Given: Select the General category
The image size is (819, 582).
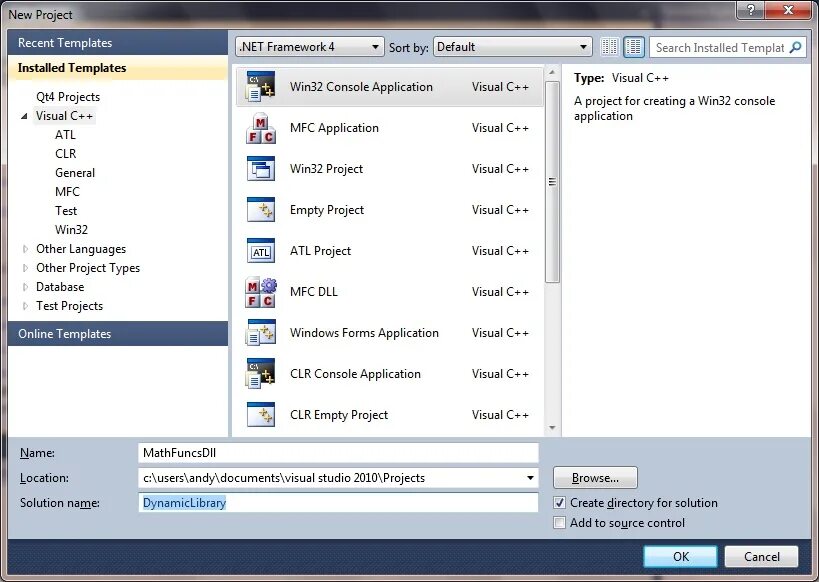Looking at the screenshot, I should click(x=75, y=173).
